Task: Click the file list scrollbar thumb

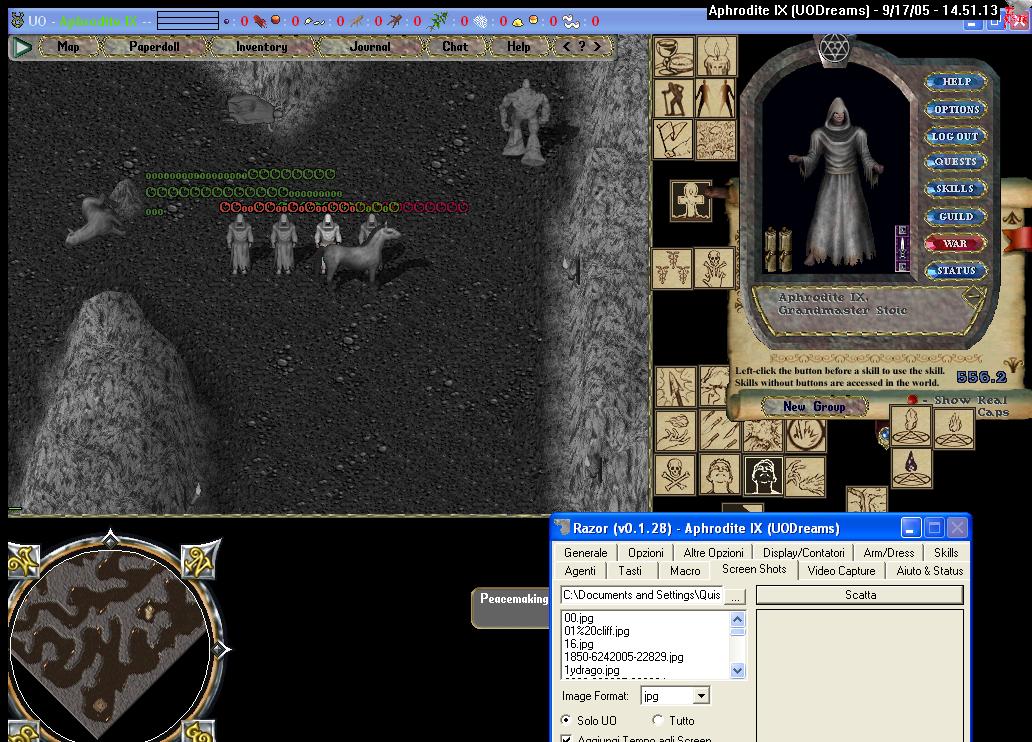Action: (738, 632)
